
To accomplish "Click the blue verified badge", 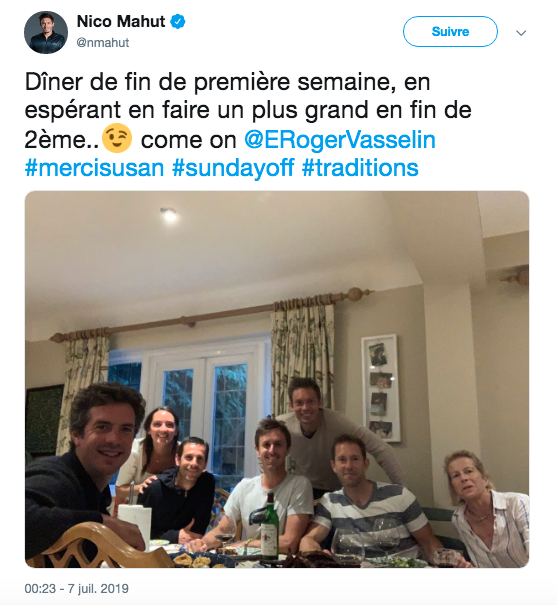I will 178,22.
